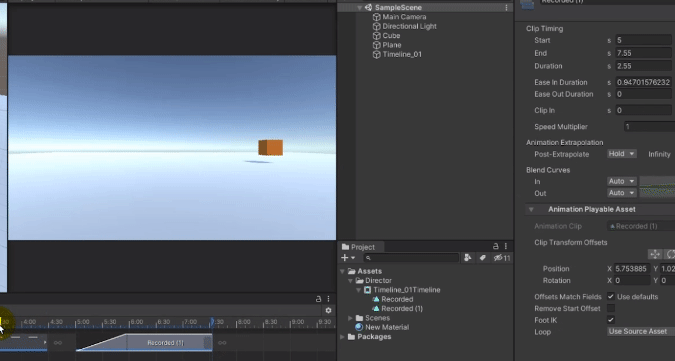Open SampleScene kebab options menu
675x361 pixels.
tap(506, 8)
